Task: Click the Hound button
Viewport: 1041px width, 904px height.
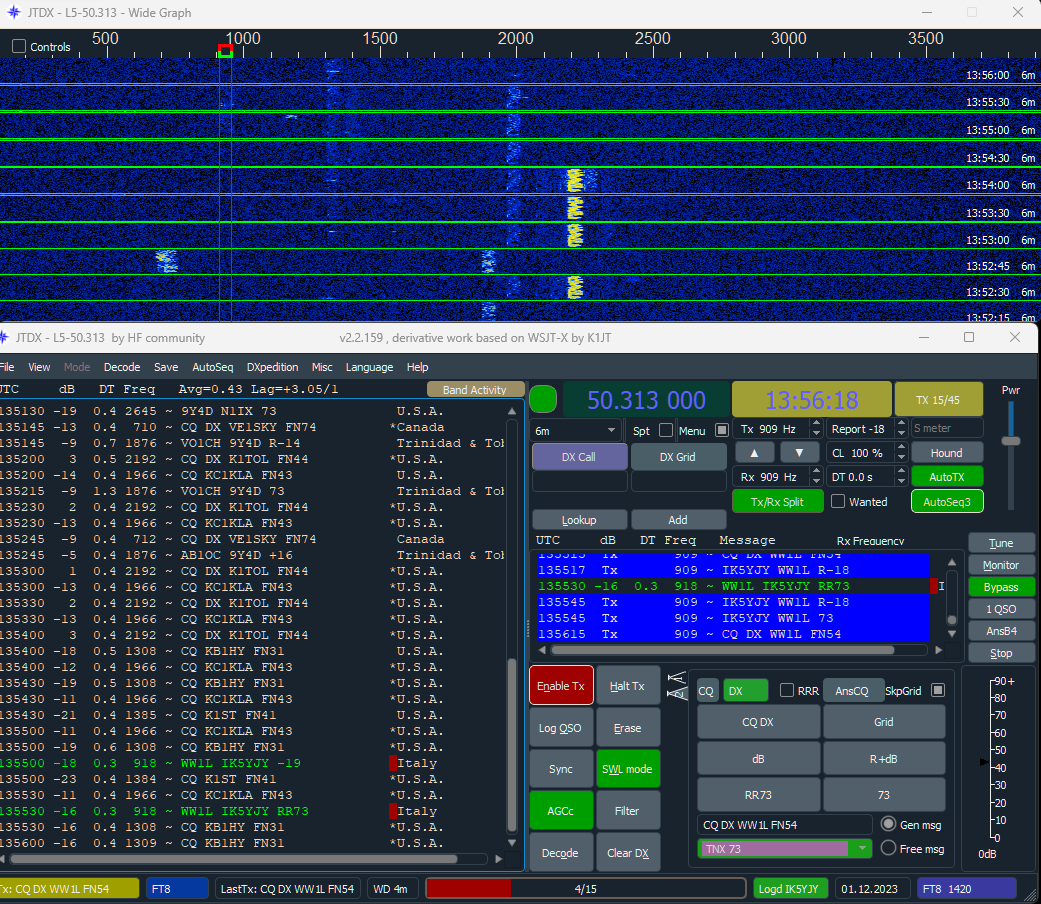Action: point(946,453)
